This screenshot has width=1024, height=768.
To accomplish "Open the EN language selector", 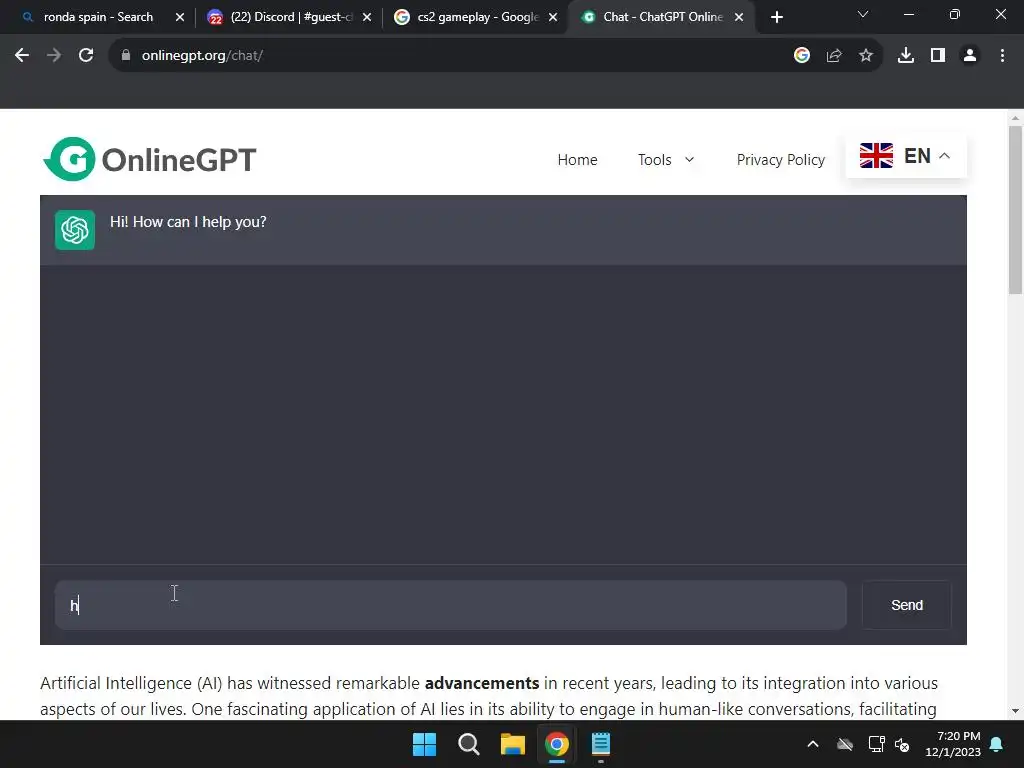I will (x=906, y=156).
